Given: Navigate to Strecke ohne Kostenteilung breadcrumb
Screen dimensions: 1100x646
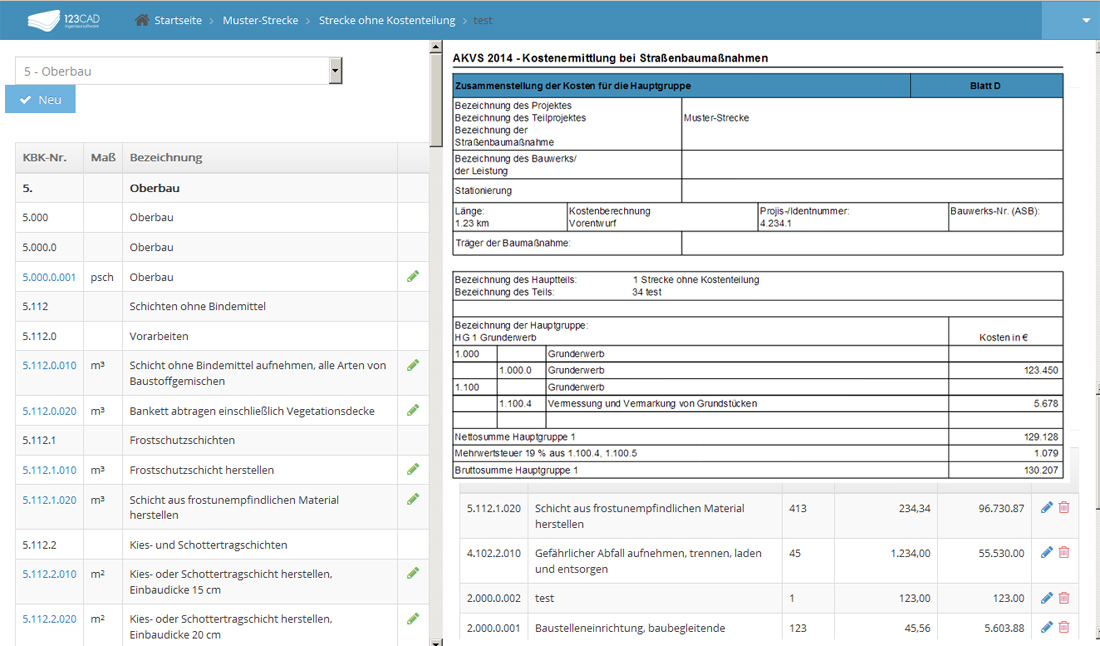Looking at the screenshot, I should (386, 20).
